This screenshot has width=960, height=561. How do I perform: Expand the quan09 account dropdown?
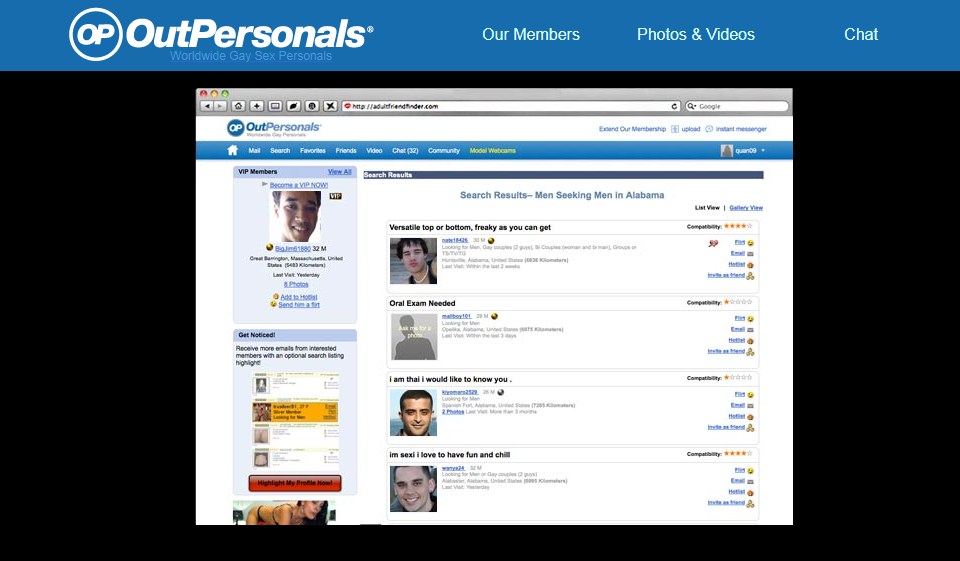pyautogui.click(x=763, y=151)
